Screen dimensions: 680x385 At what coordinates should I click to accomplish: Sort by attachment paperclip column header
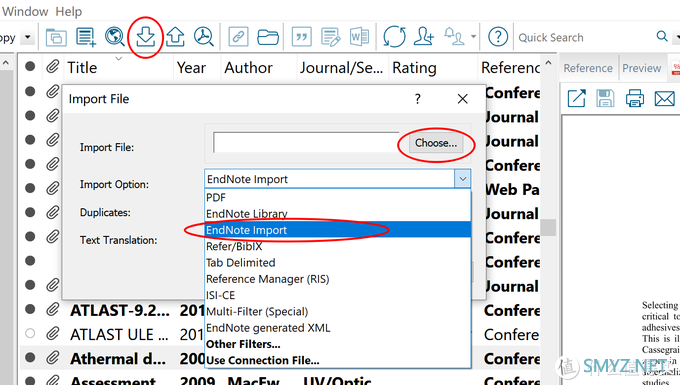[x=52, y=66]
